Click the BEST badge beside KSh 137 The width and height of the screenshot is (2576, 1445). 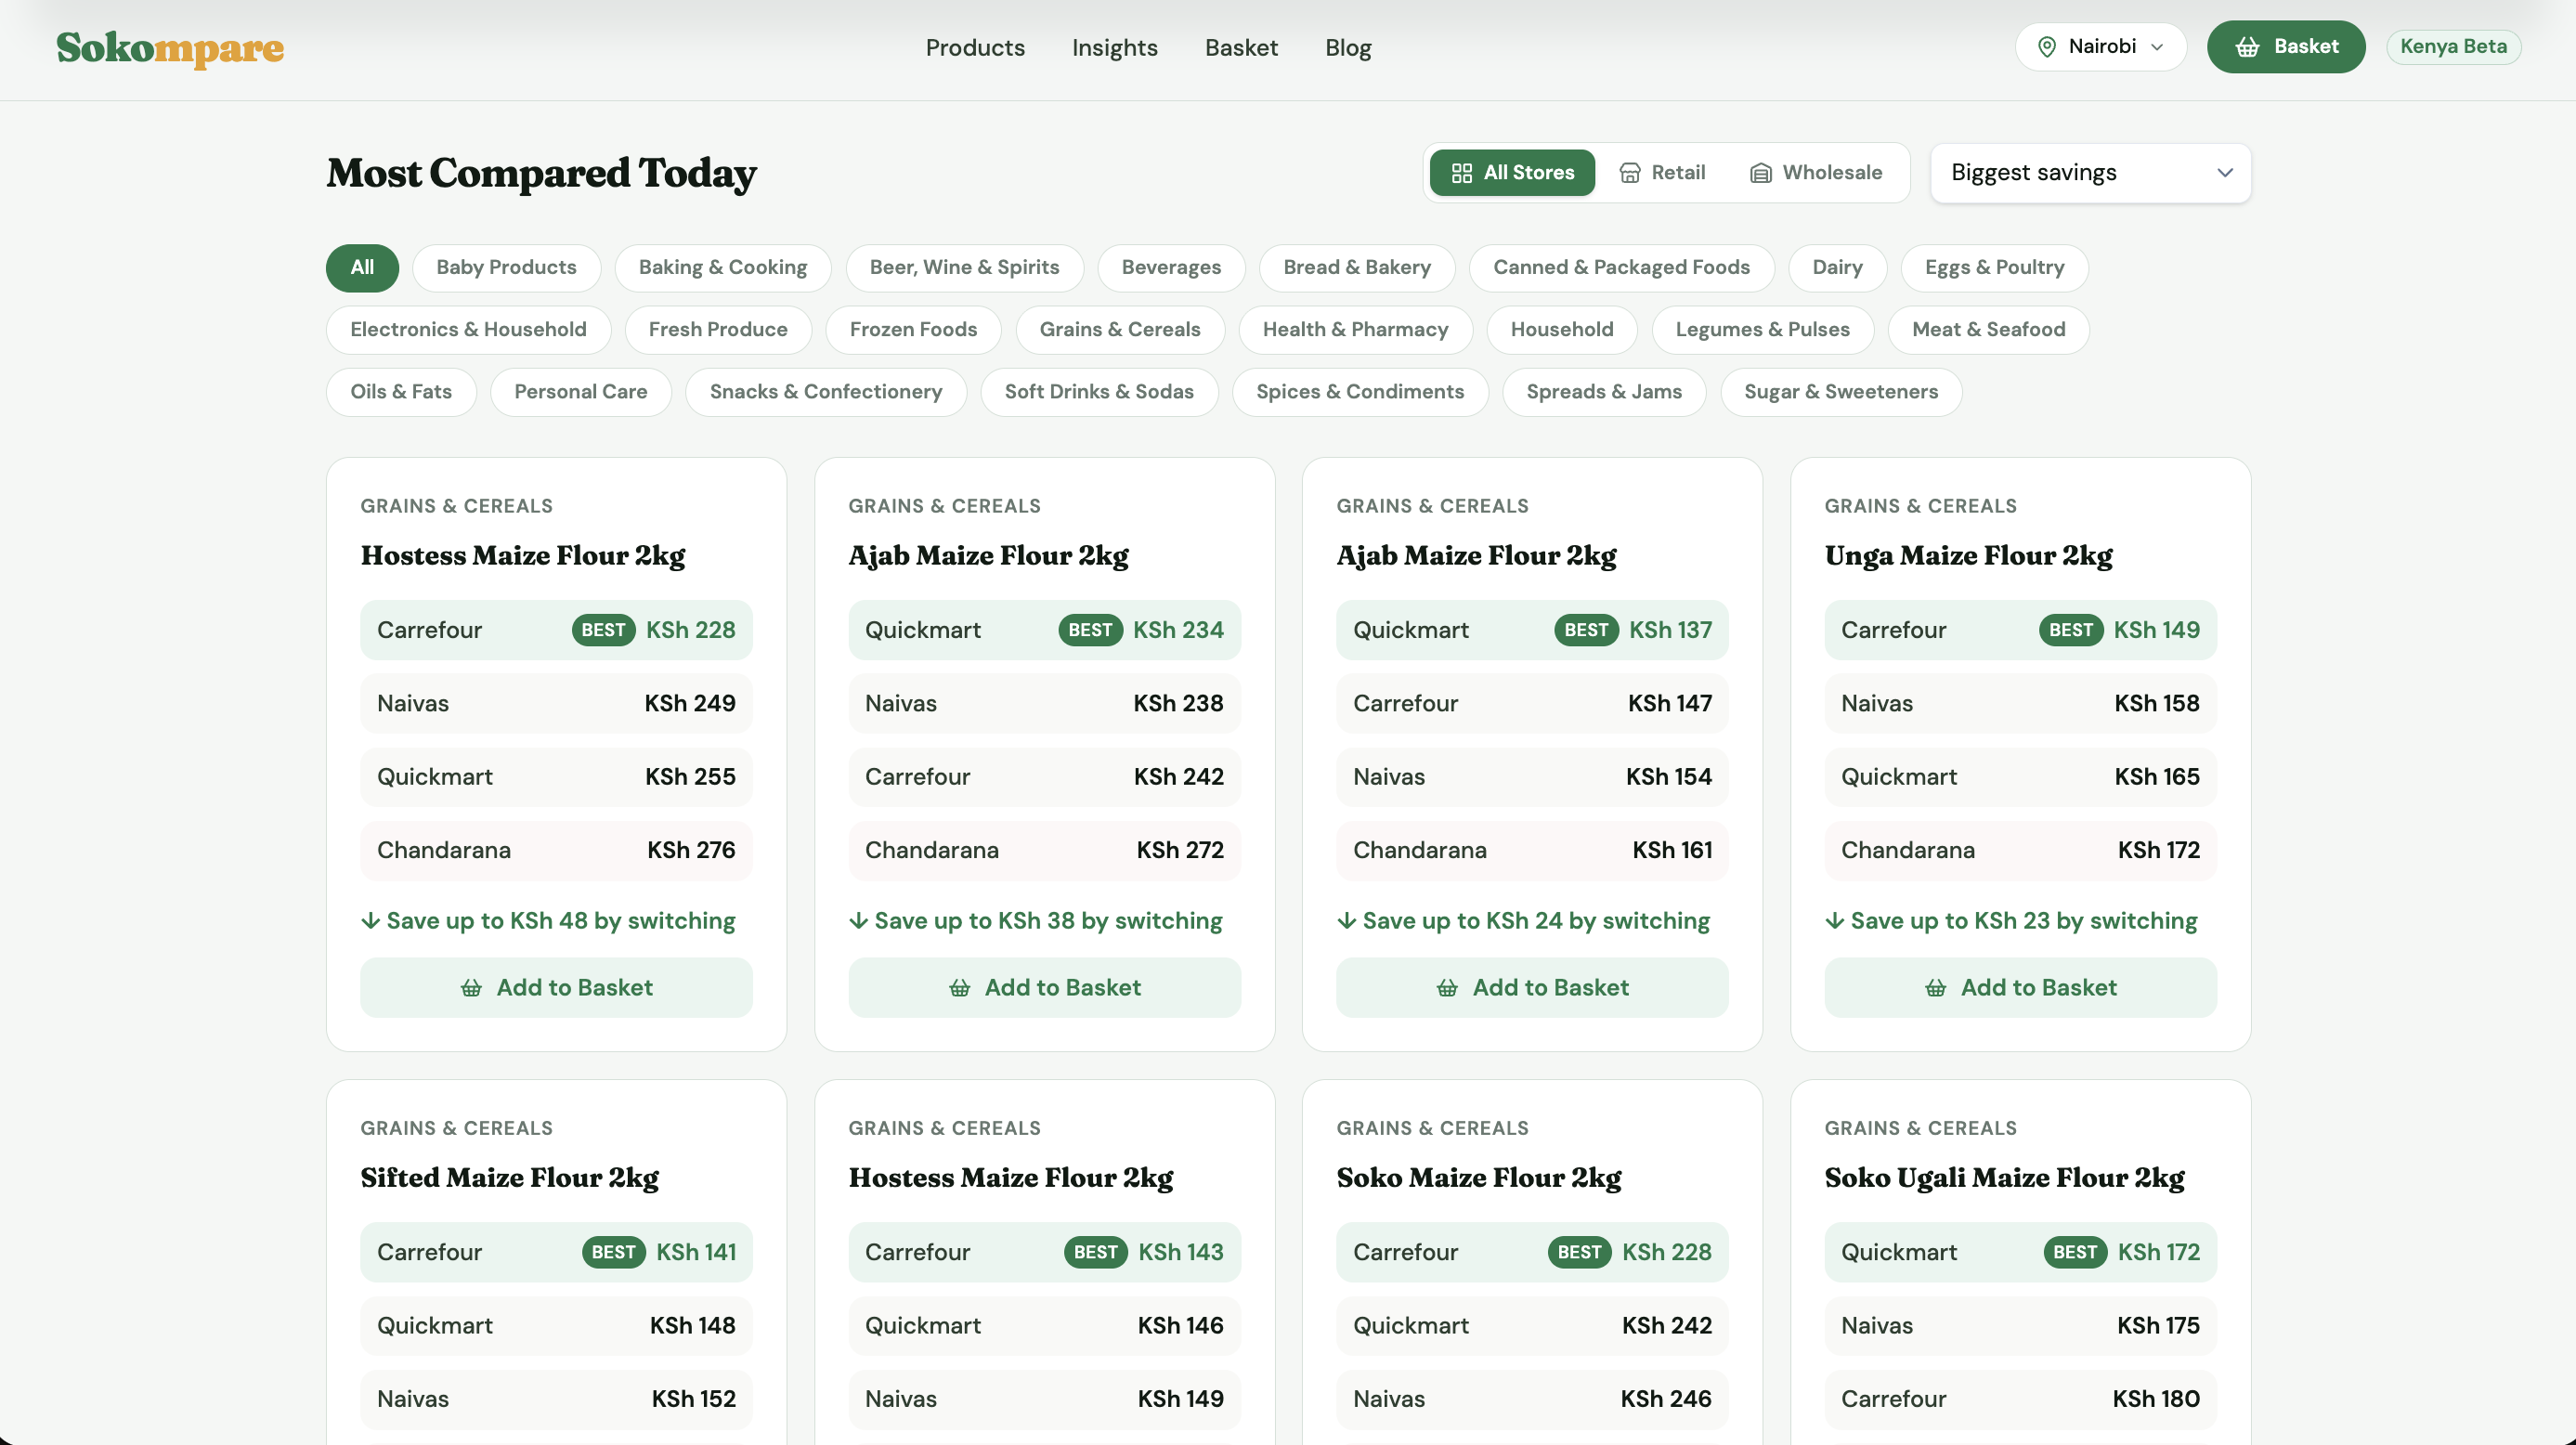coord(1586,630)
